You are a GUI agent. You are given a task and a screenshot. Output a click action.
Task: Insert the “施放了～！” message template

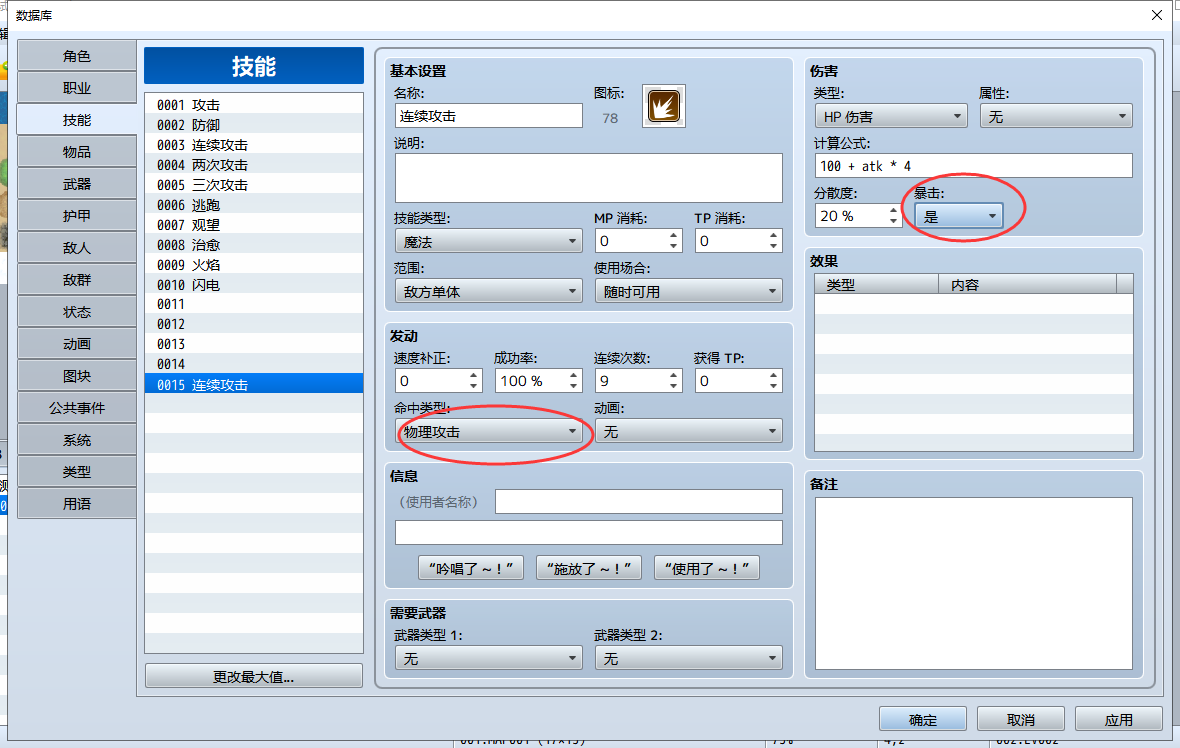coord(588,568)
